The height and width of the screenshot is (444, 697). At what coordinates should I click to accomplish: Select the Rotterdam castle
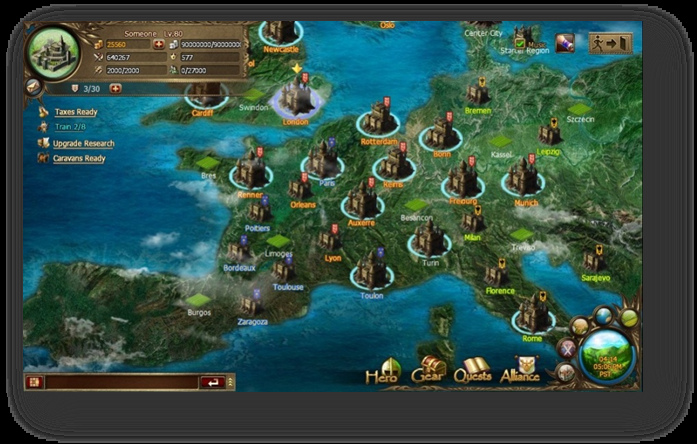coord(378,119)
